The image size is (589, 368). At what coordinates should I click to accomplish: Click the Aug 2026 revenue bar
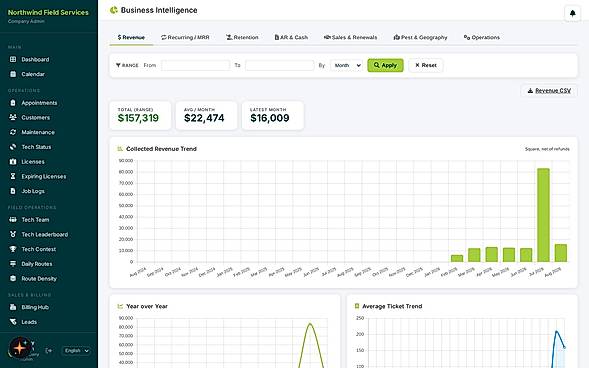click(x=560, y=253)
